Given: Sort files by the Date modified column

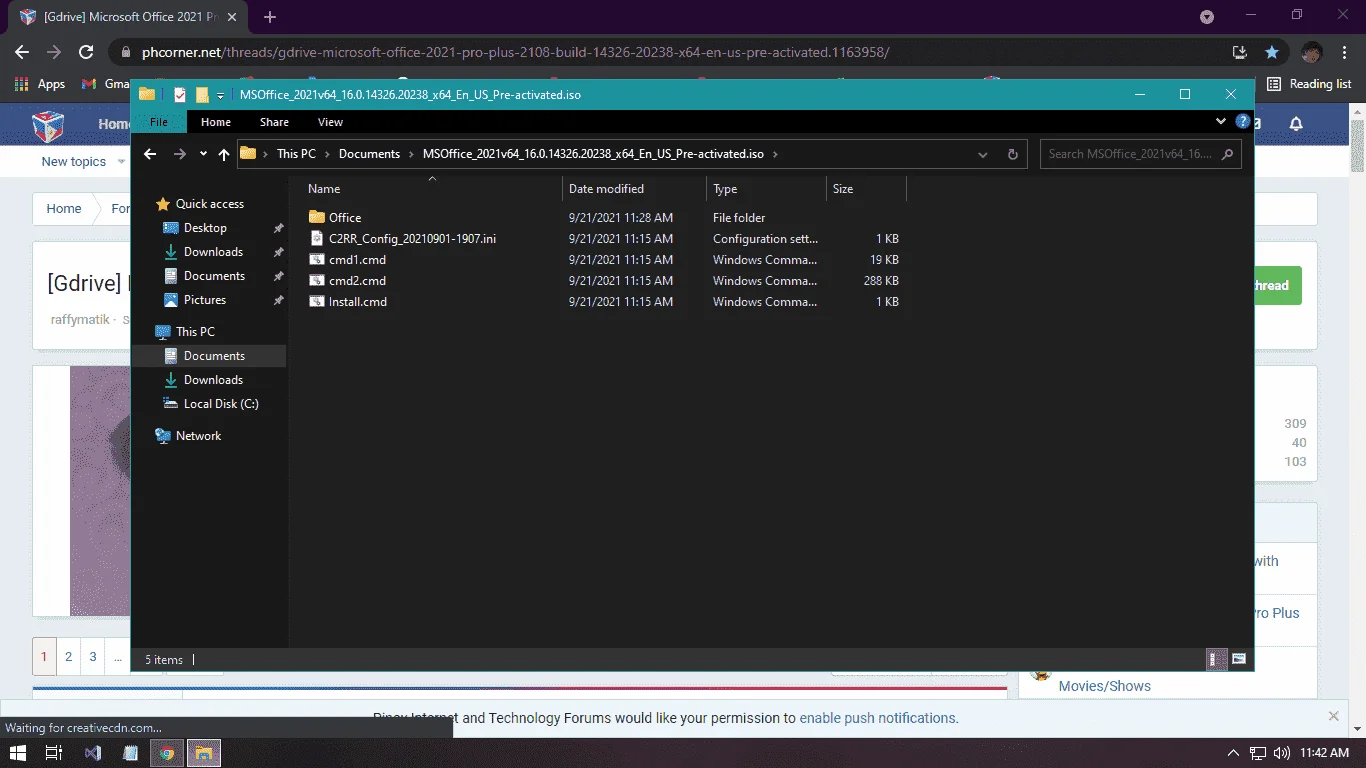Looking at the screenshot, I should [606, 189].
